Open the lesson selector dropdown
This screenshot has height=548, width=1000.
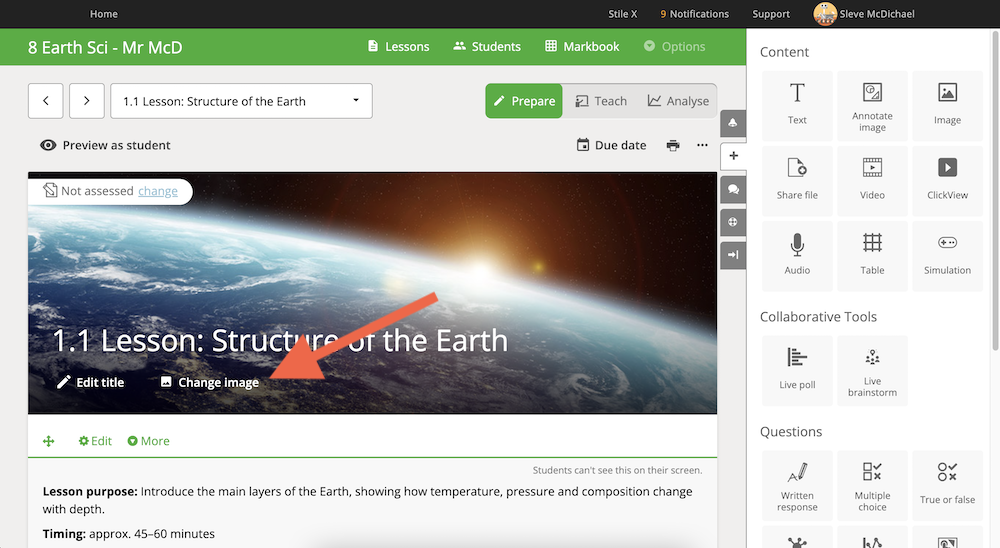[x=241, y=101]
